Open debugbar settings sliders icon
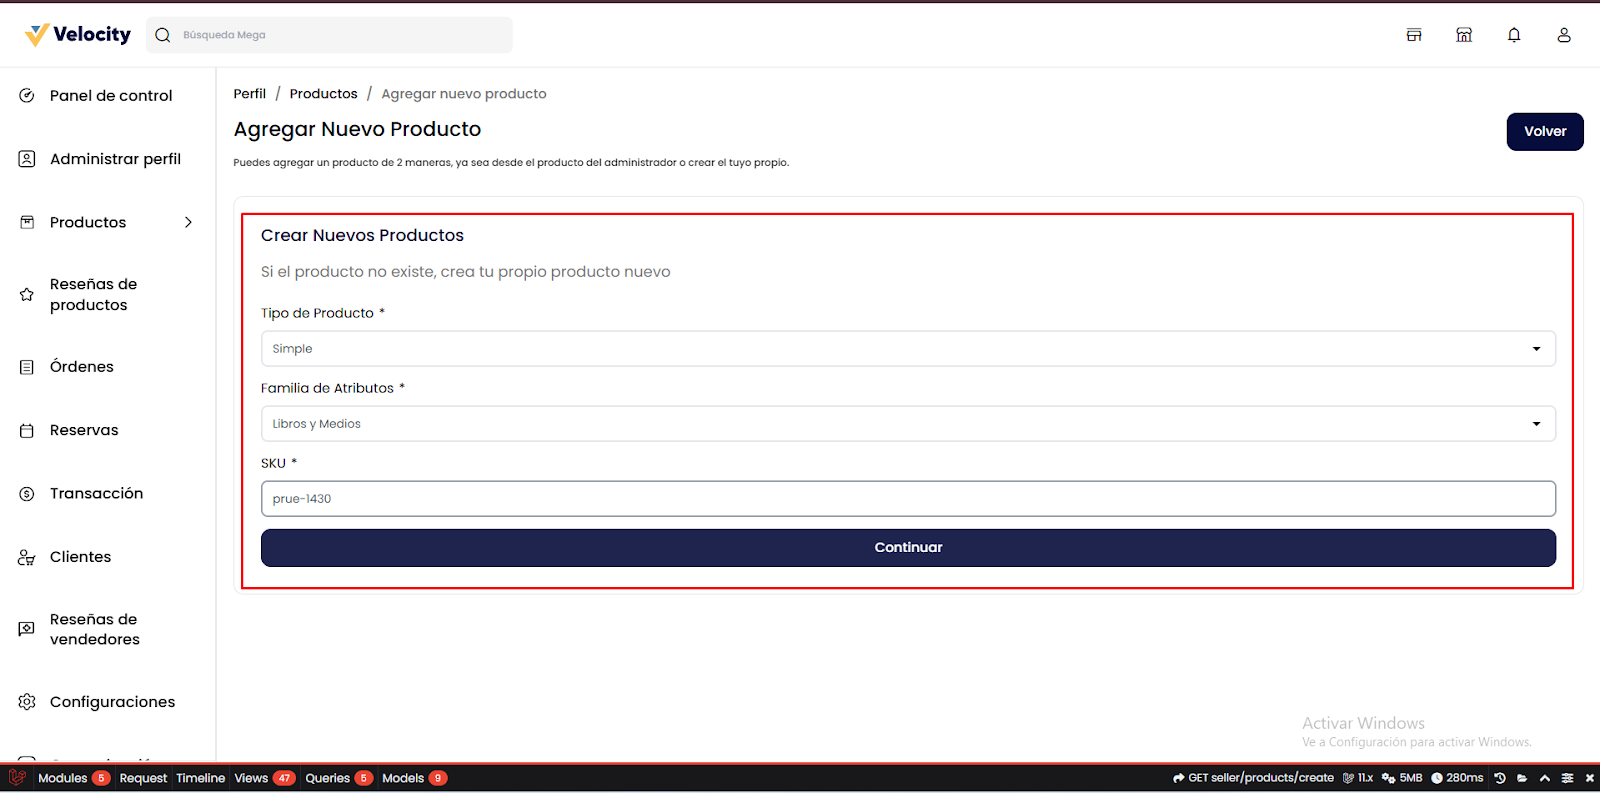1600x793 pixels. tap(1567, 778)
